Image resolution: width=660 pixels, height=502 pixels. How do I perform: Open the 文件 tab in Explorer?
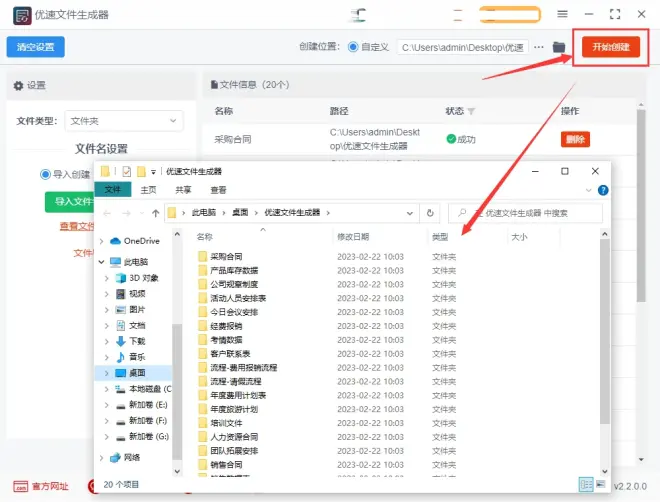pyautogui.click(x=113, y=190)
